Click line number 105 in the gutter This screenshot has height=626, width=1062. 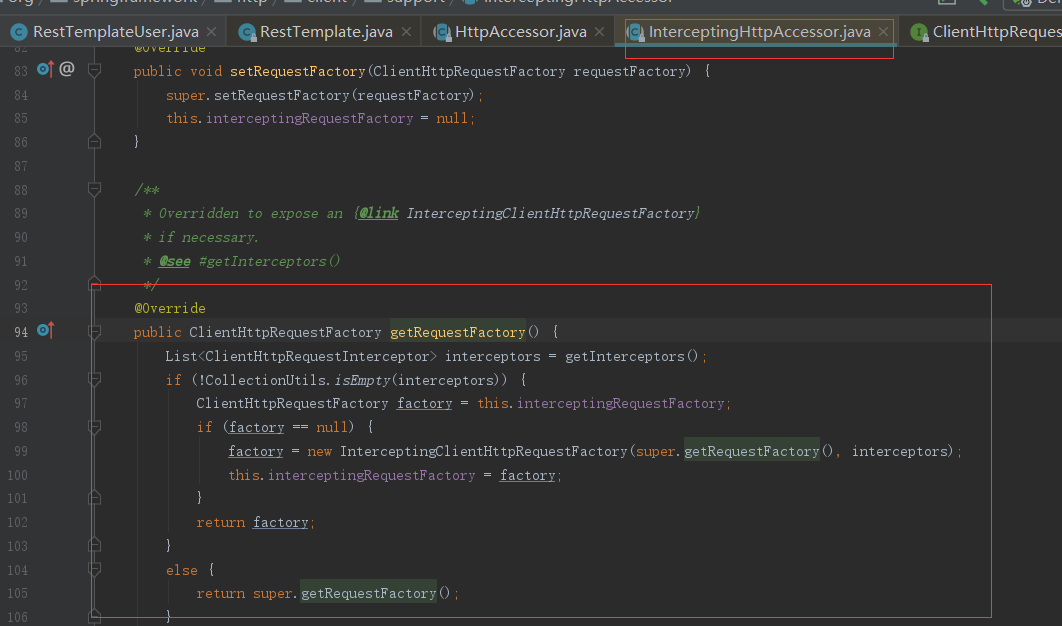coord(18,593)
